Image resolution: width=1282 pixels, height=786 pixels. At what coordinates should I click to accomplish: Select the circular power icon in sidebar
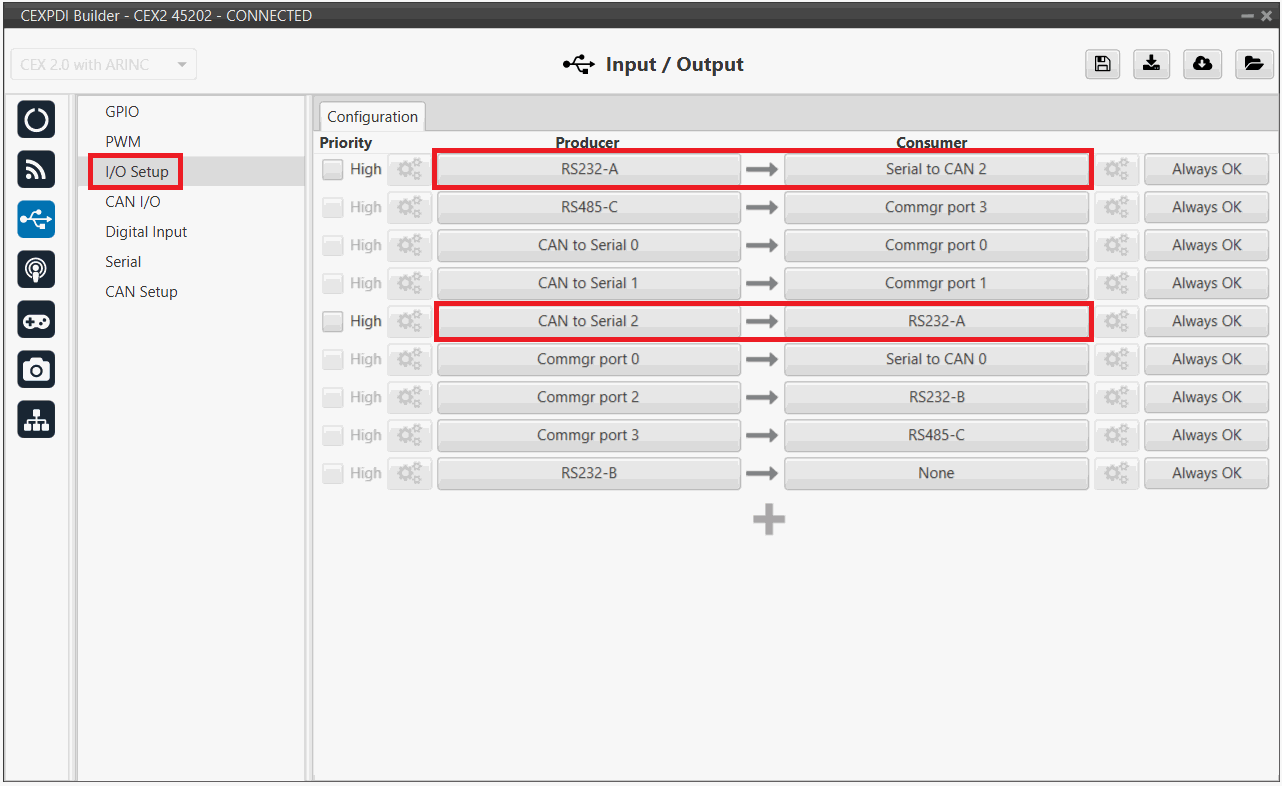click(36, 120)
